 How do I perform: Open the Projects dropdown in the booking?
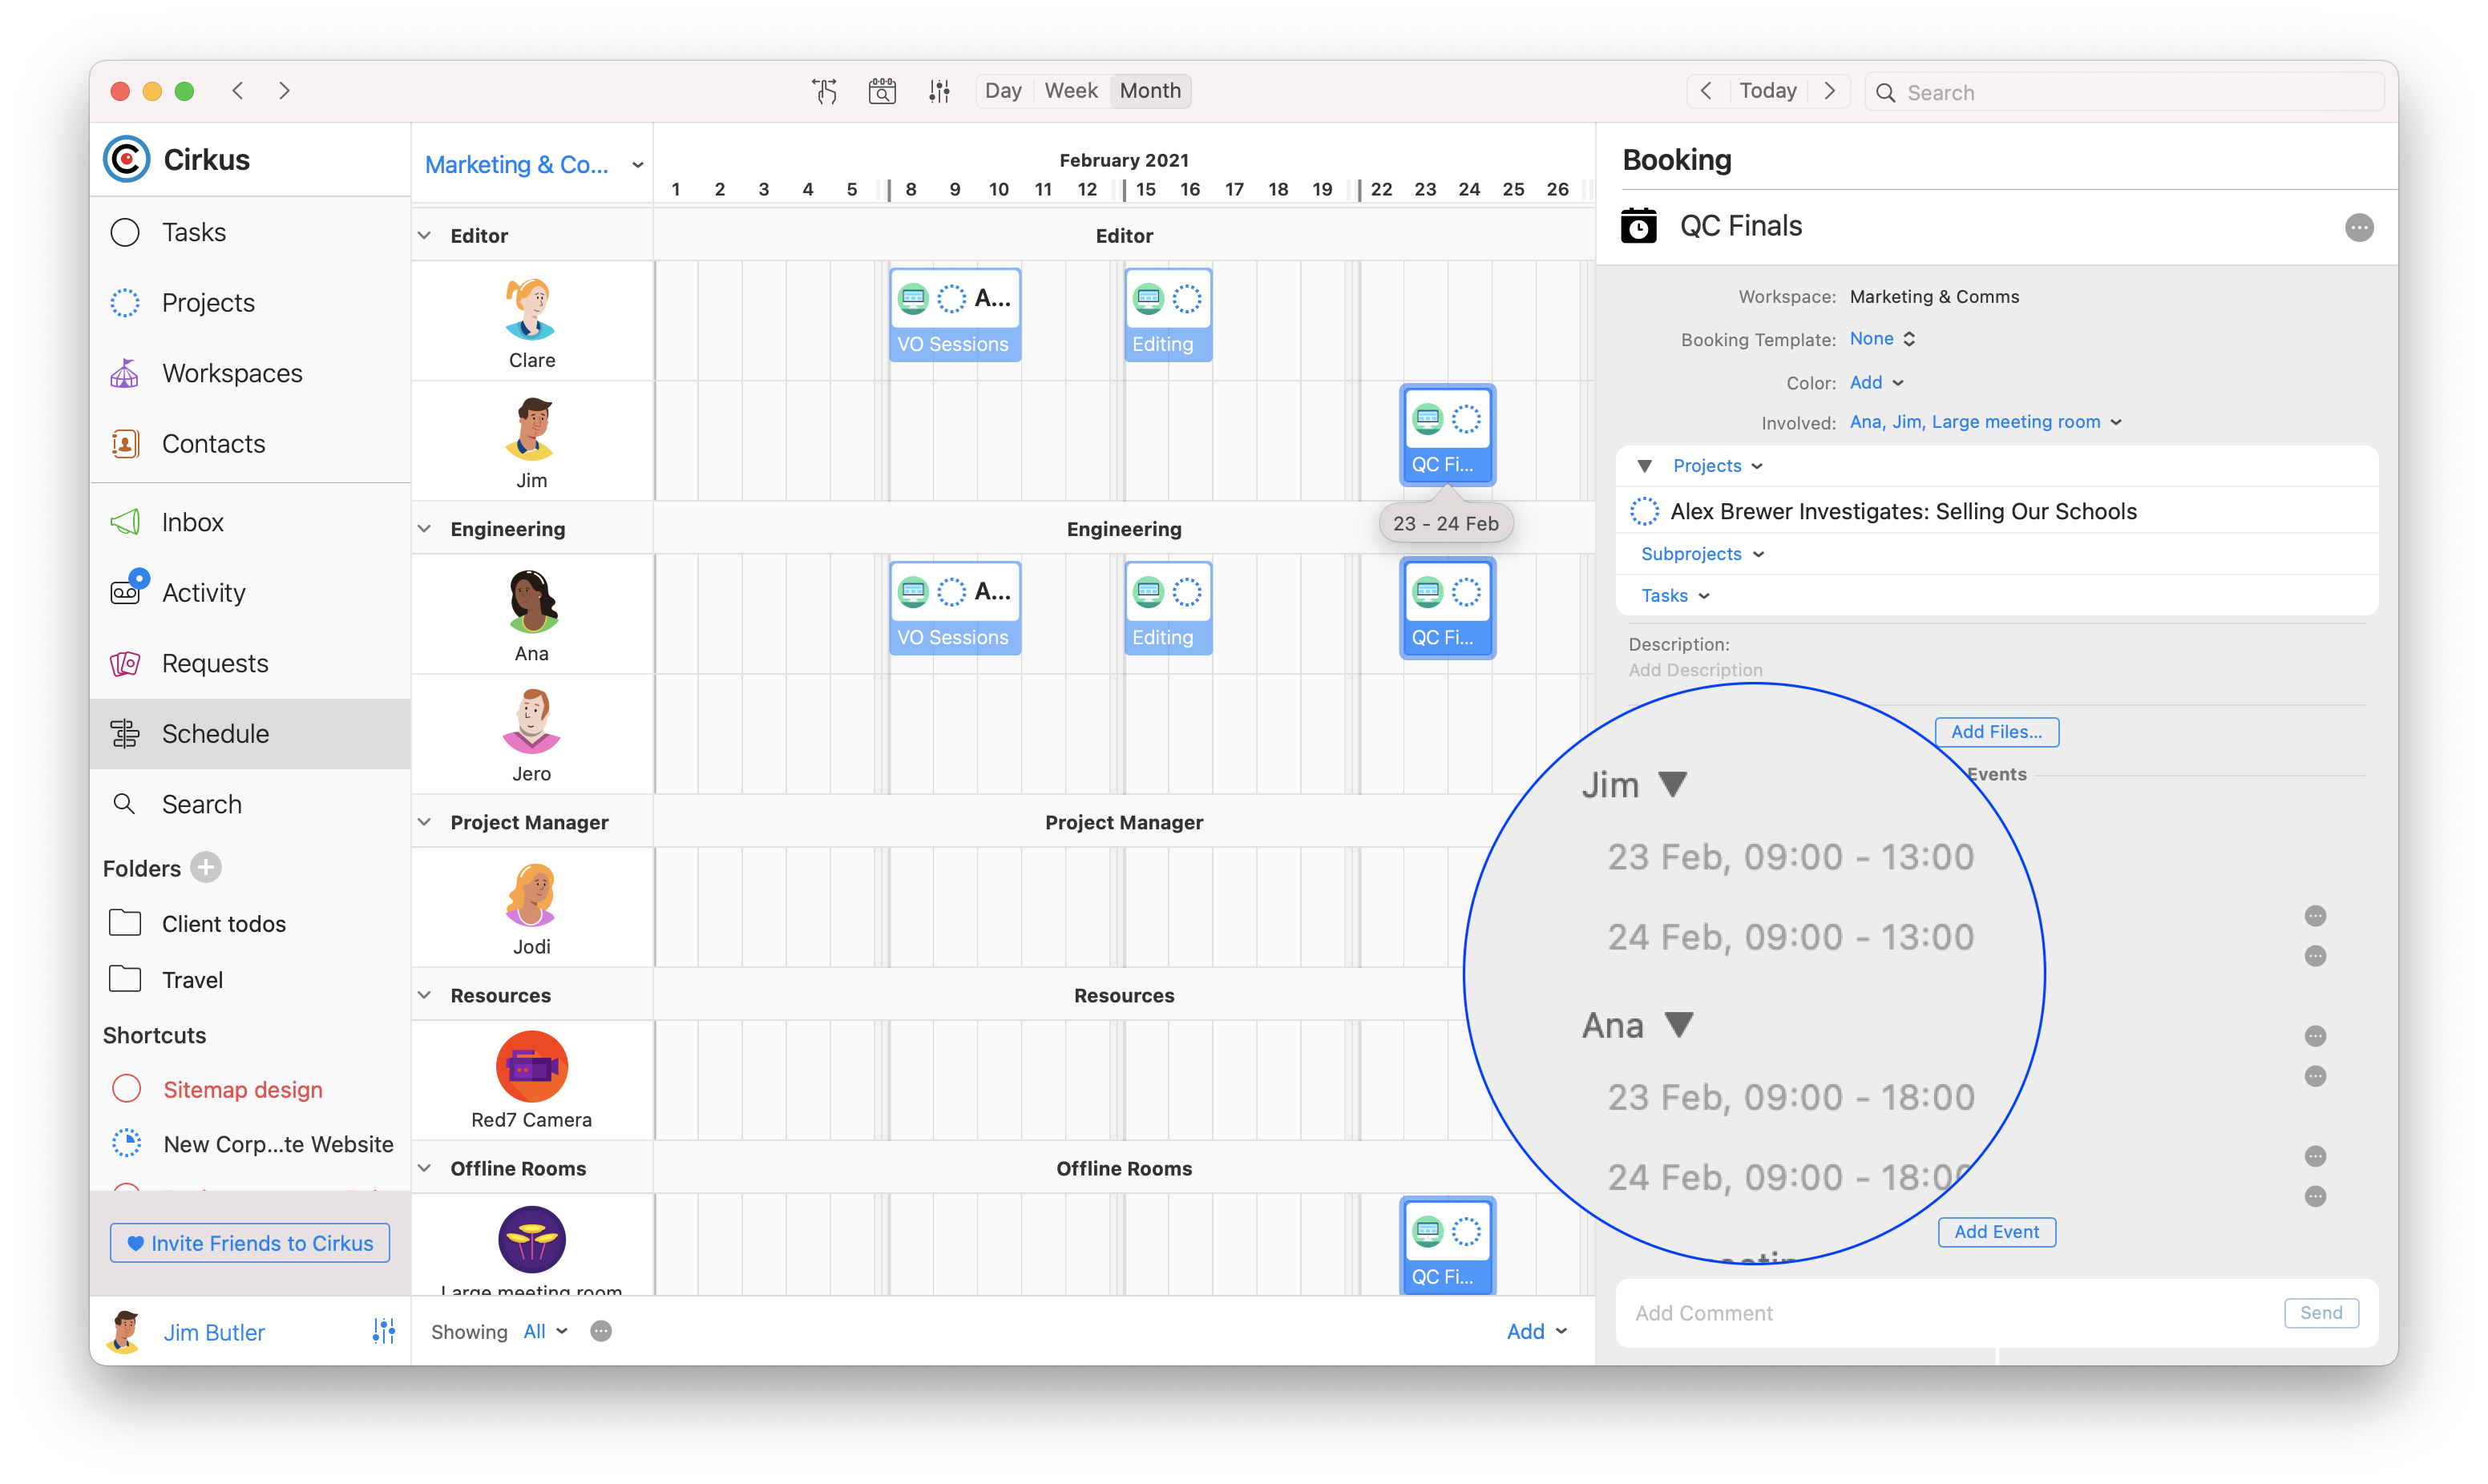click(1717, 466)
